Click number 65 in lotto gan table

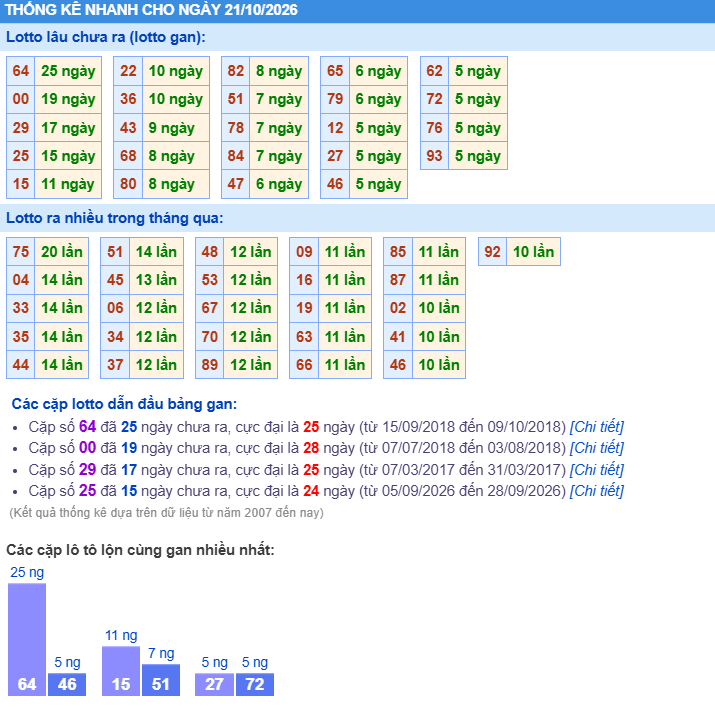335,71
